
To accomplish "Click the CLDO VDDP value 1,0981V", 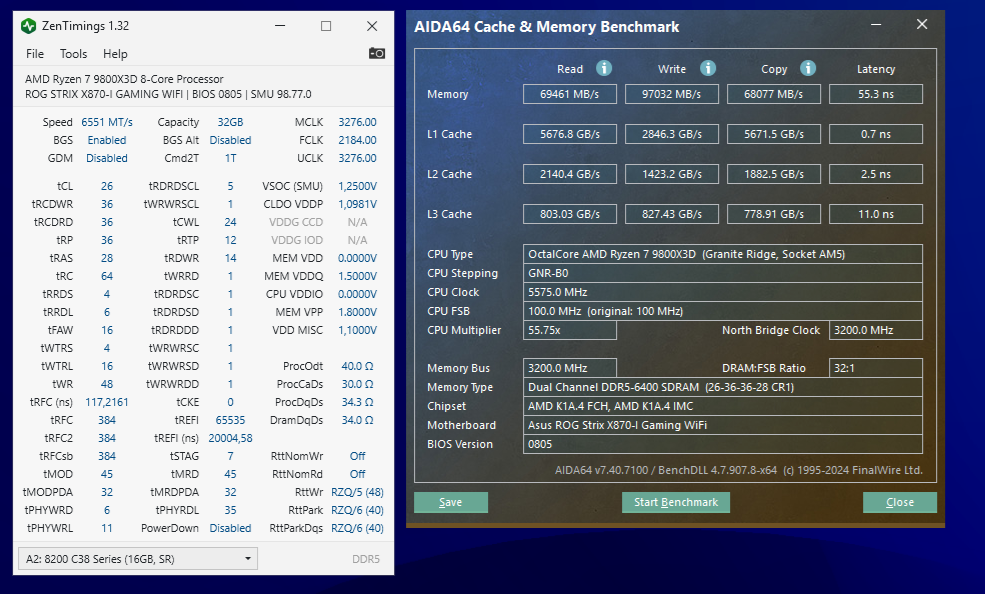I will pyautogui.click(x=357, y=204).
